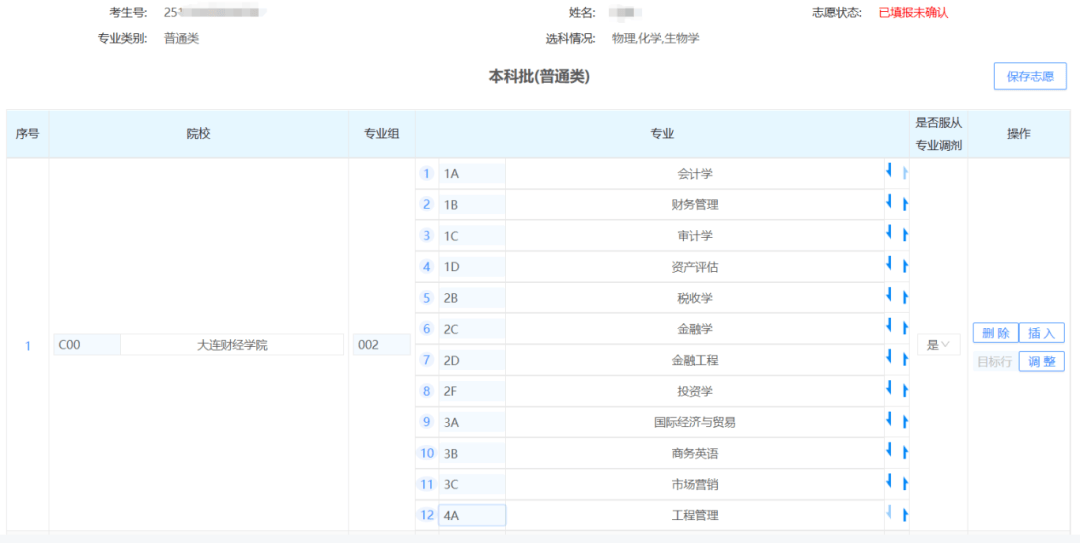Move 审计学 up one position
The width and height of the screenshot is (1080, 543).
click(x=906, y=236)
